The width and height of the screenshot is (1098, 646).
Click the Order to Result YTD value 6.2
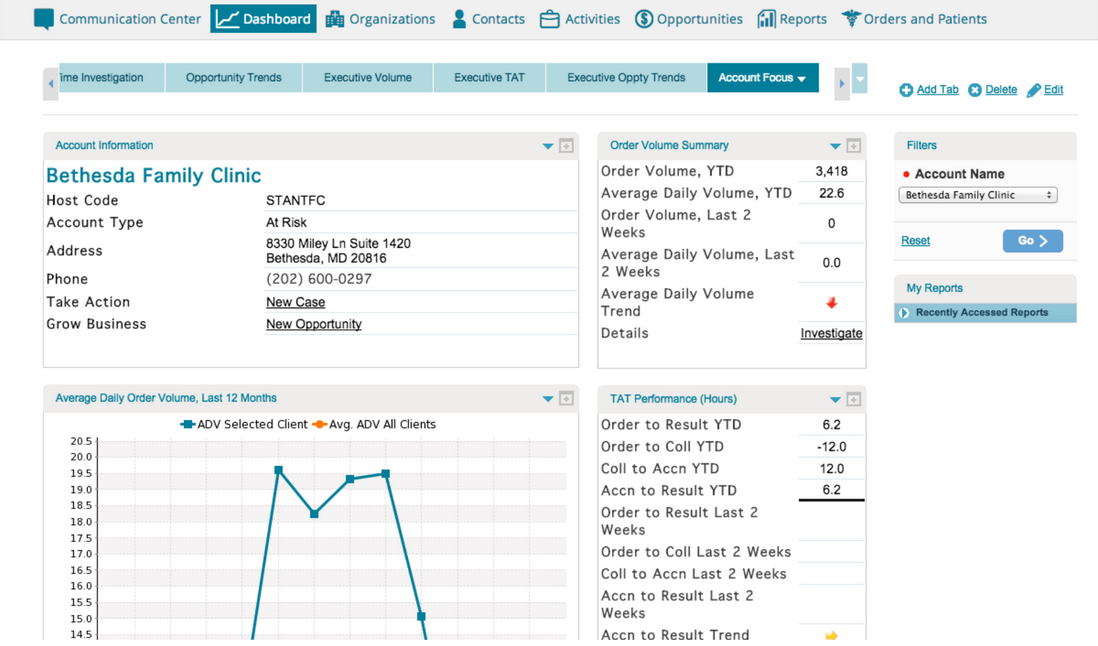pyautogui.click(x=831, y=425)
